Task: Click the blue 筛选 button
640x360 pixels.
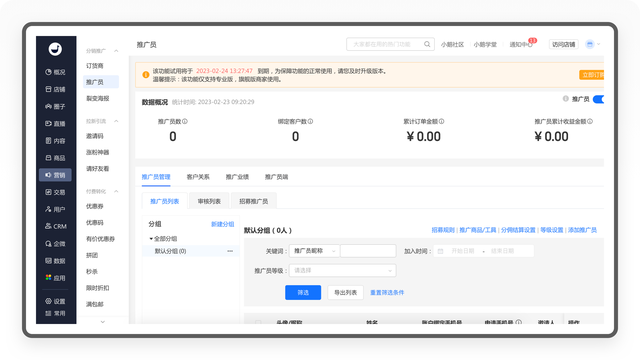Action: pyautogui.click(x=303, y=292)
